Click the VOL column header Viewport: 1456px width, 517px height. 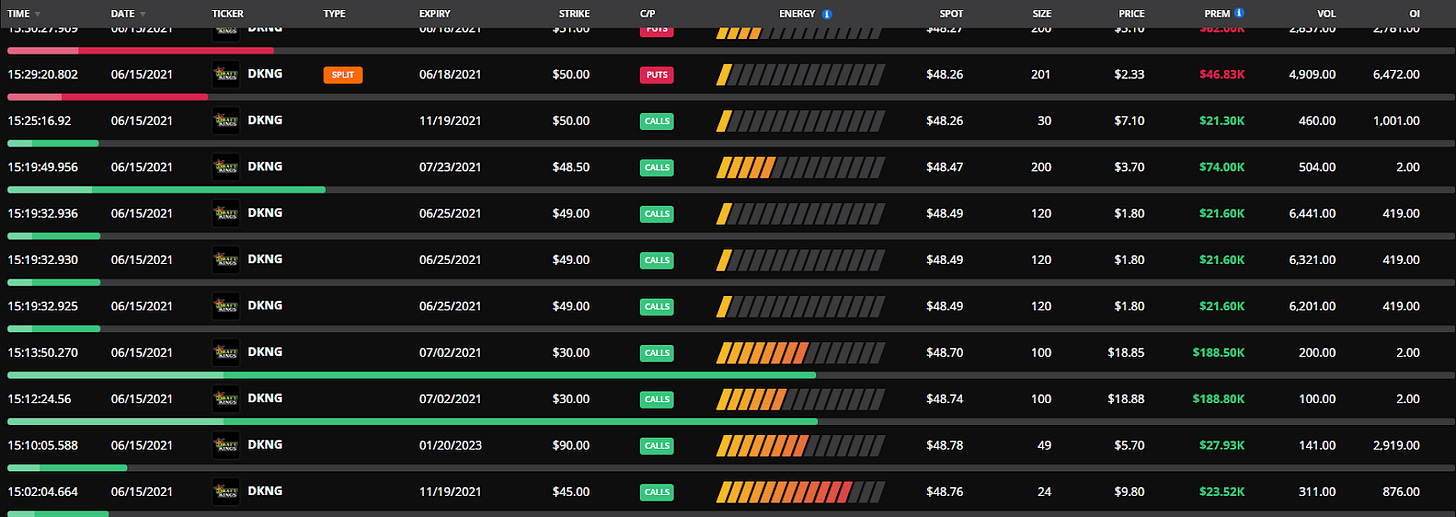tap(1326, 14)
